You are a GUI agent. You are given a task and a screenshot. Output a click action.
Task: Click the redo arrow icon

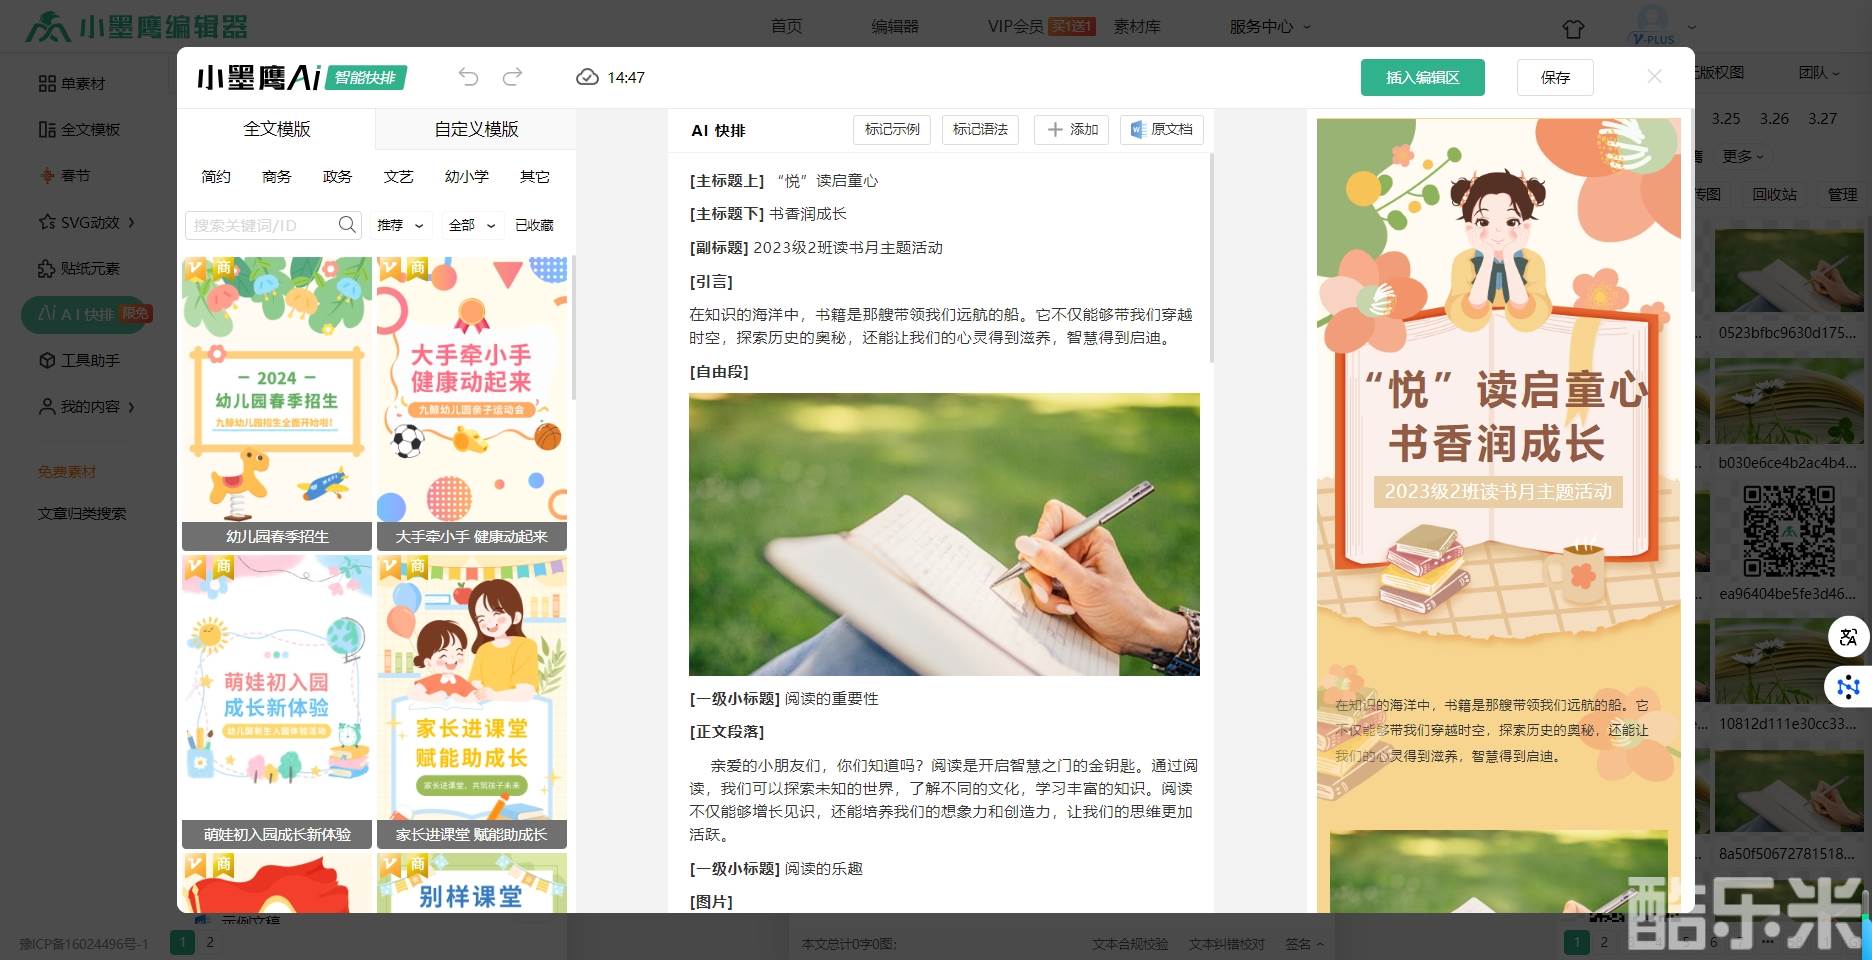513,77
